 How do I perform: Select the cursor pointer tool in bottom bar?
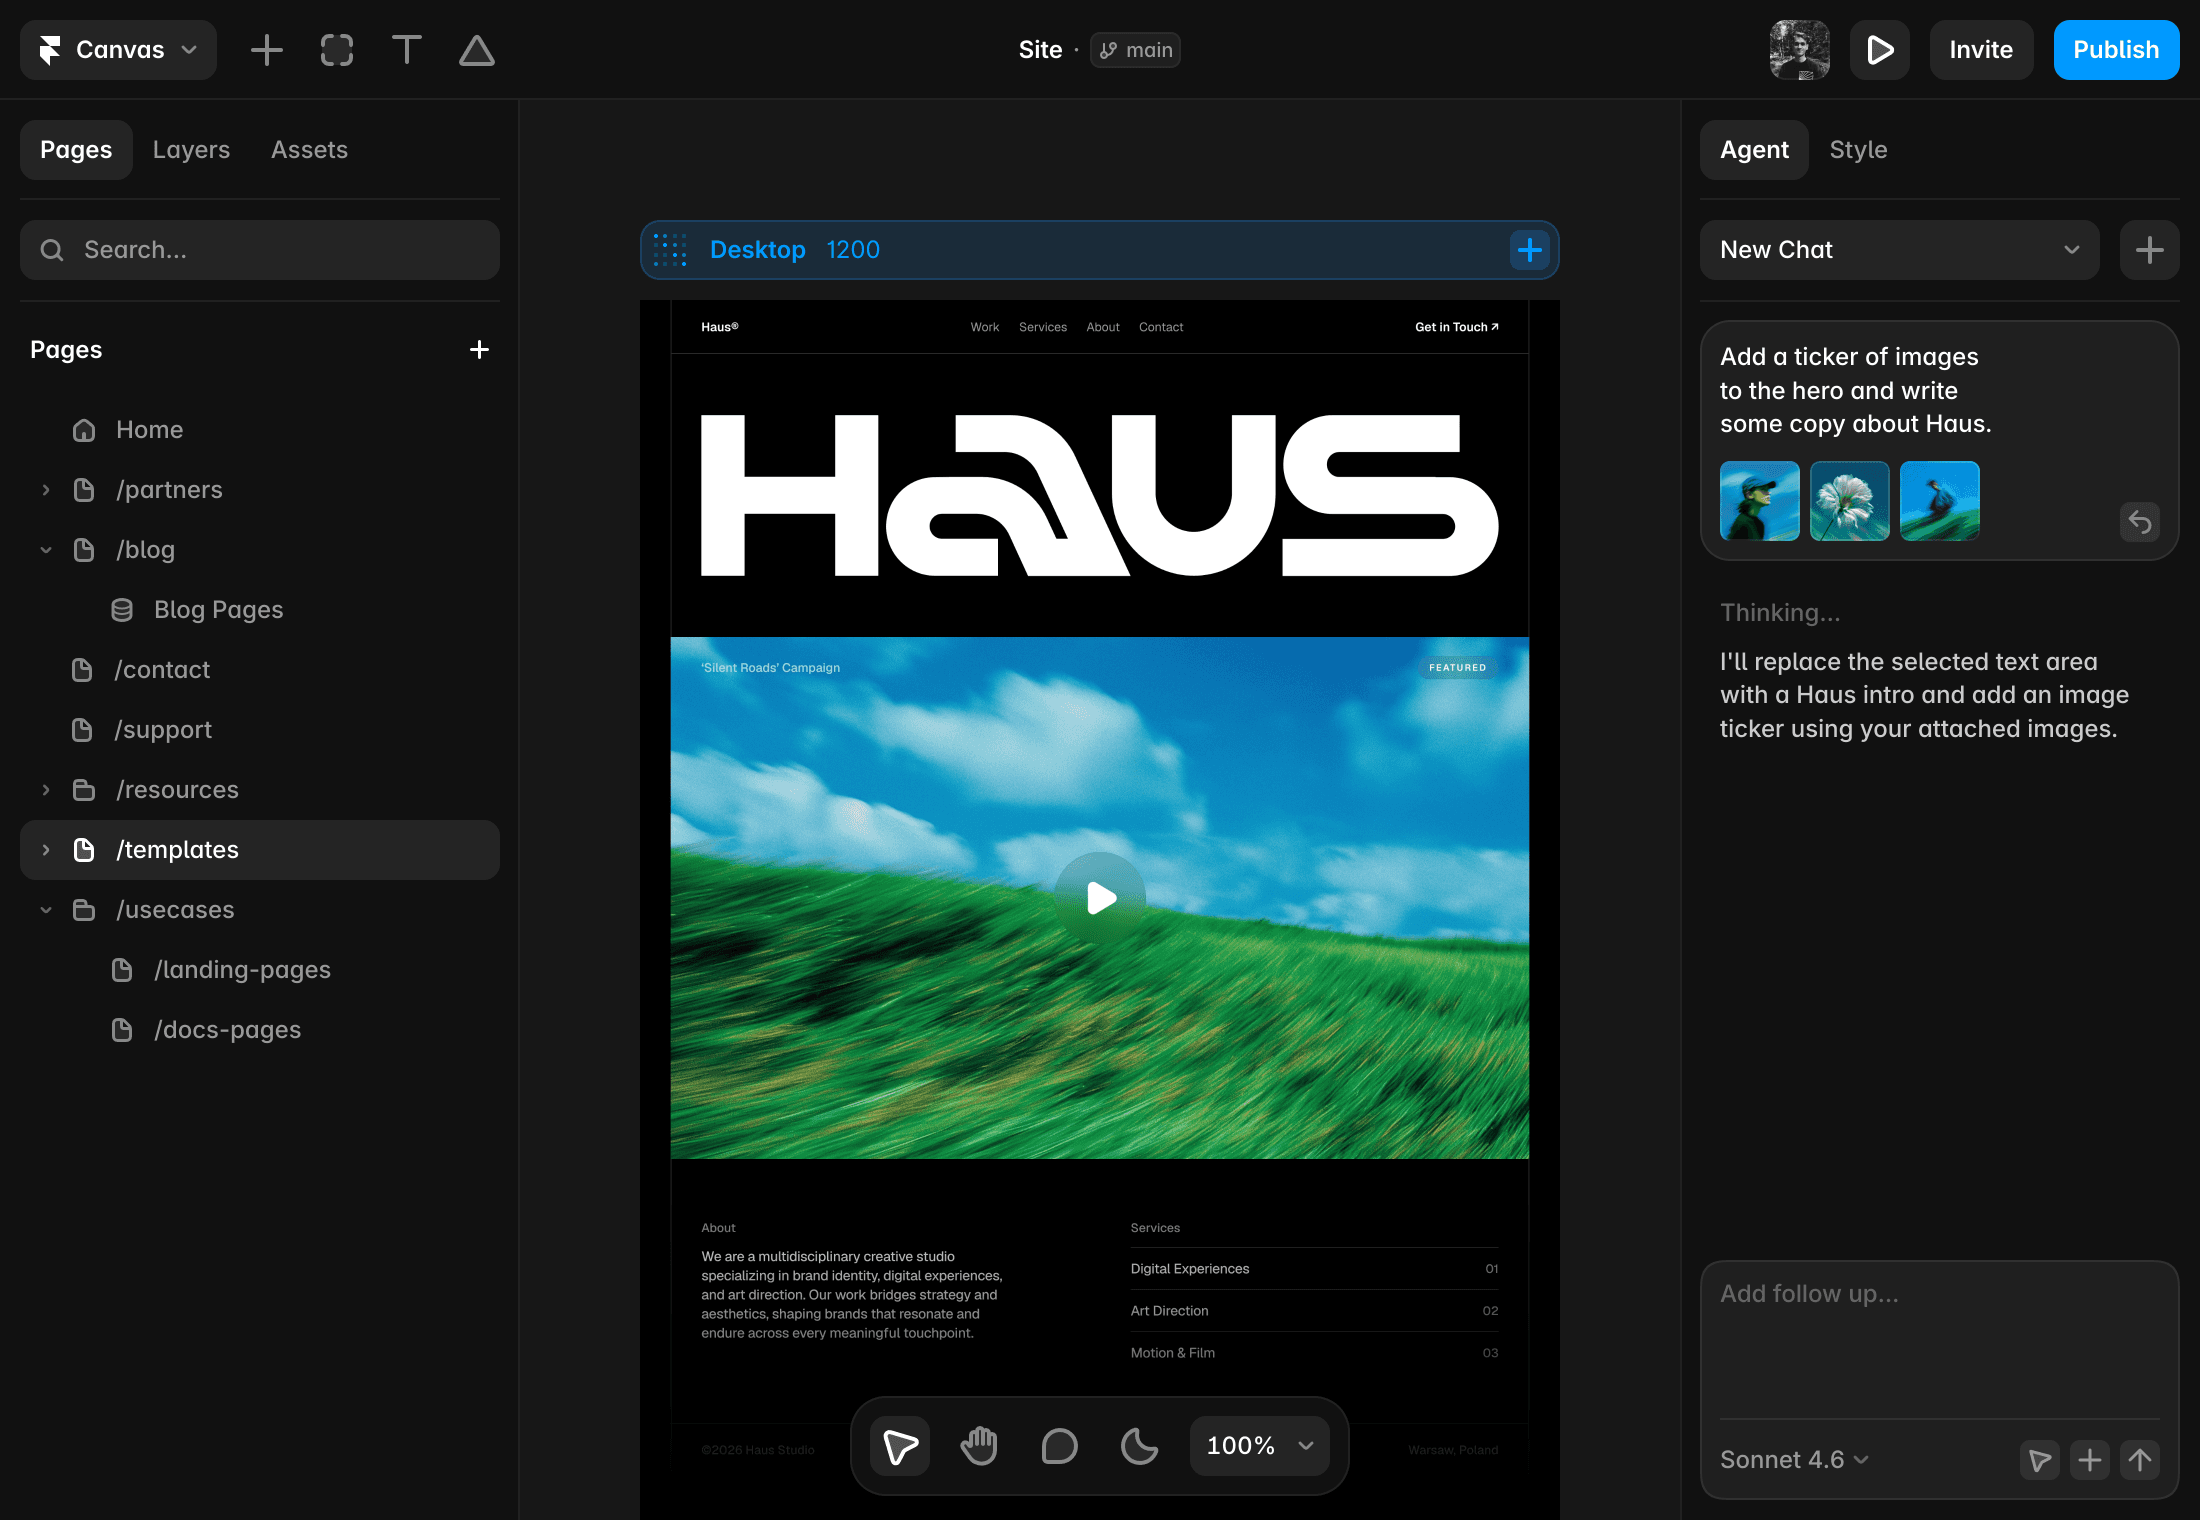pyautogui.click(x=900, y=1446)
